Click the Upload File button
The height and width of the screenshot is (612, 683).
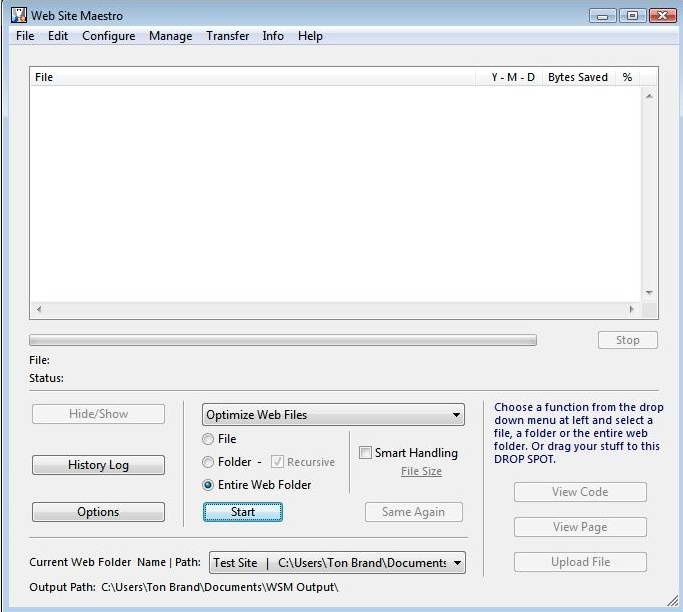(x=580, y=562)
